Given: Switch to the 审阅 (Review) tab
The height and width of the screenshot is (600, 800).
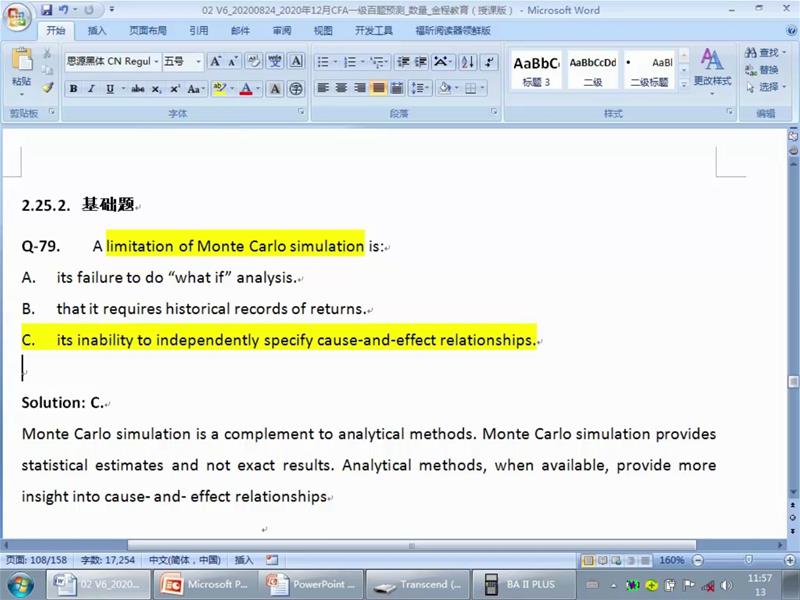Looking at the screenshot, I should 282,31.
